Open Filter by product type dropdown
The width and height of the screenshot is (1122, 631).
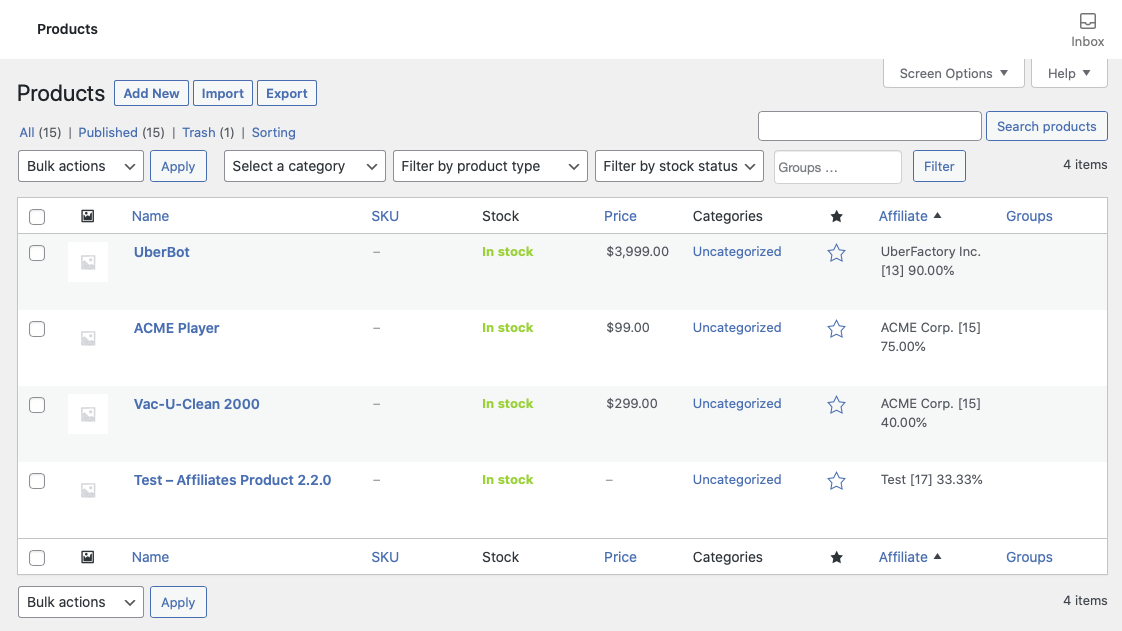490,166
